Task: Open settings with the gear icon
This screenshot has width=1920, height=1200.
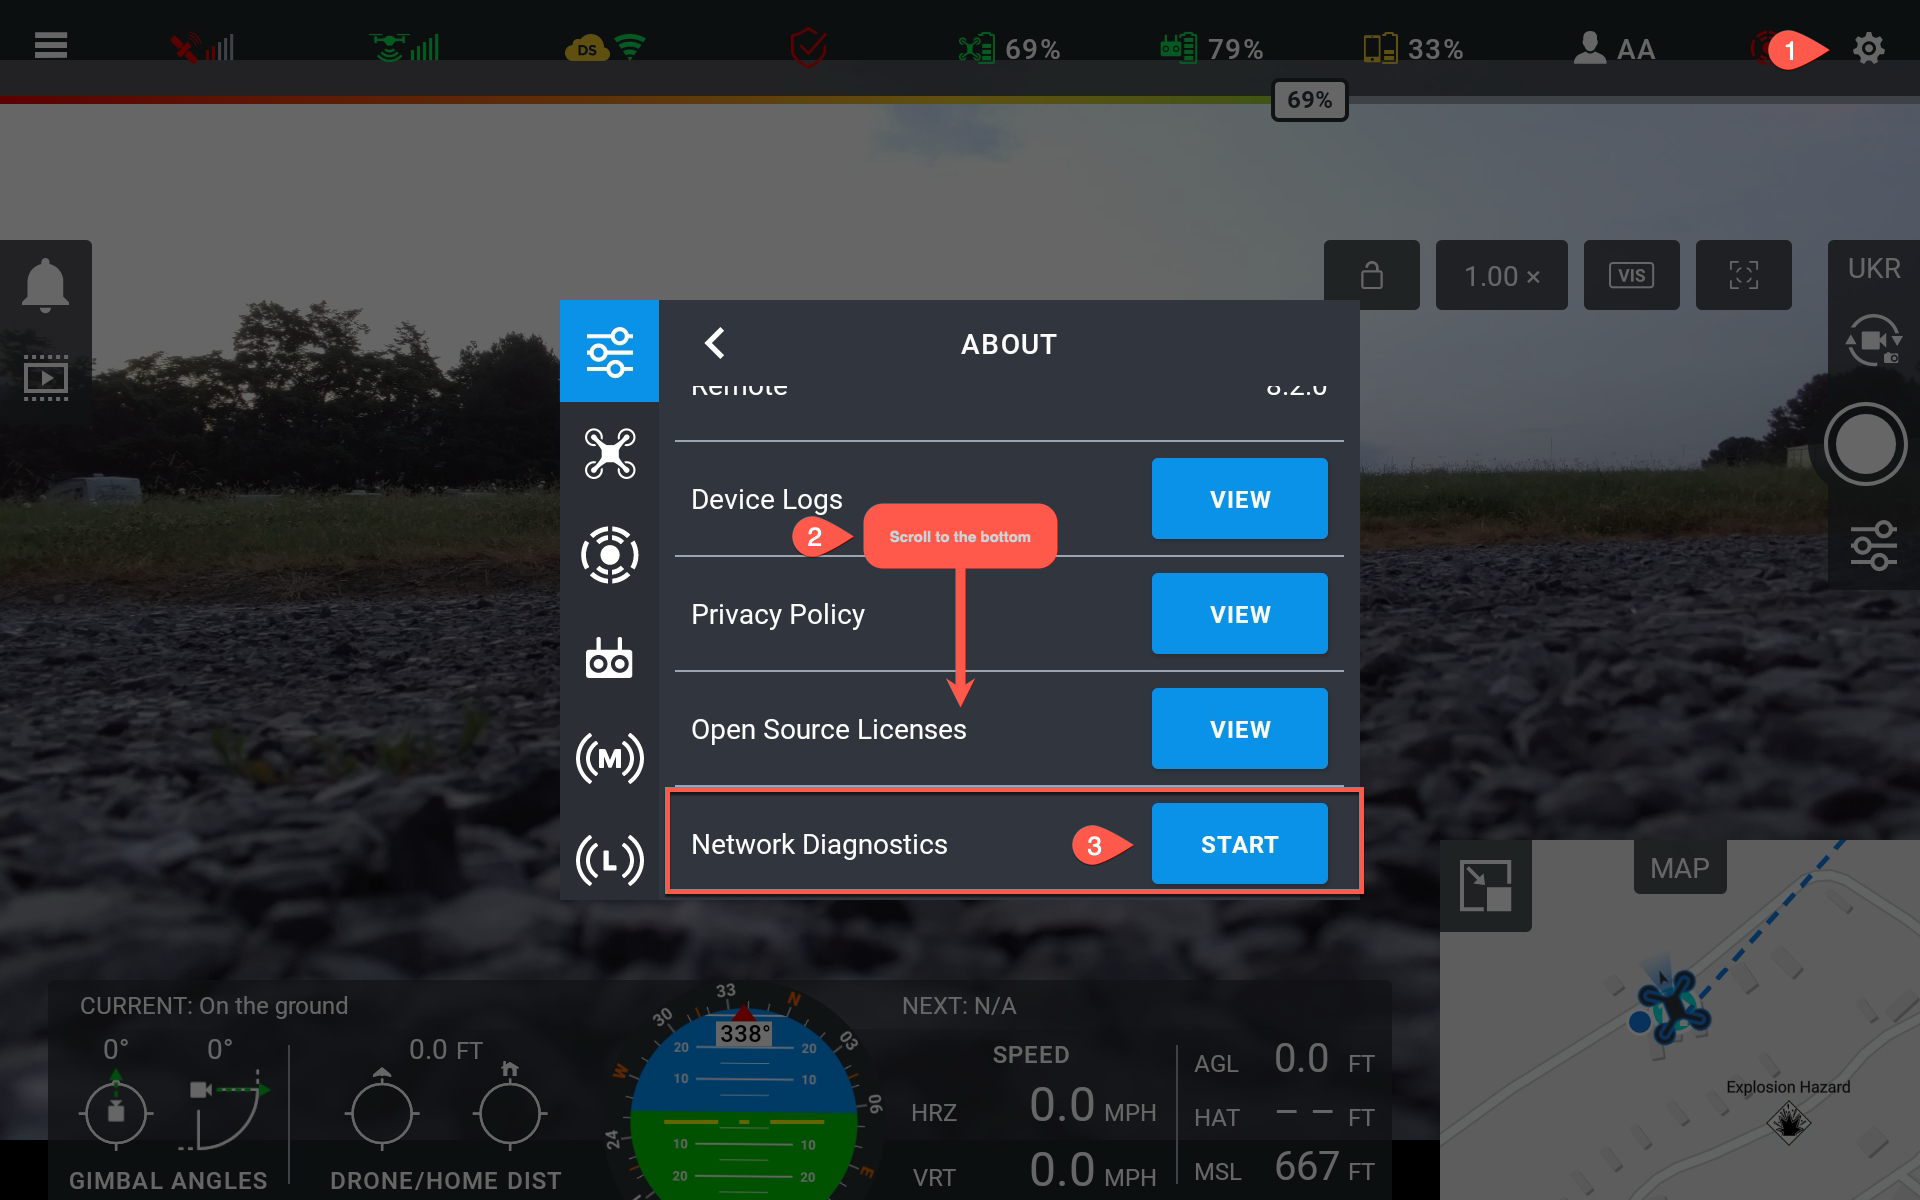Action: tap(1868, 48)
